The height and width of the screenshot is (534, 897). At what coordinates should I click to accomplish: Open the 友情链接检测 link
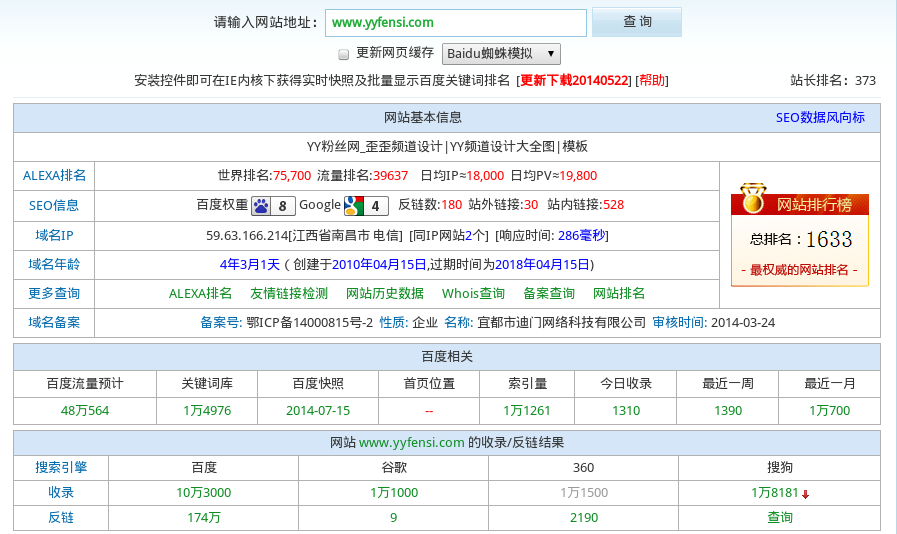(x=289, y=294)
